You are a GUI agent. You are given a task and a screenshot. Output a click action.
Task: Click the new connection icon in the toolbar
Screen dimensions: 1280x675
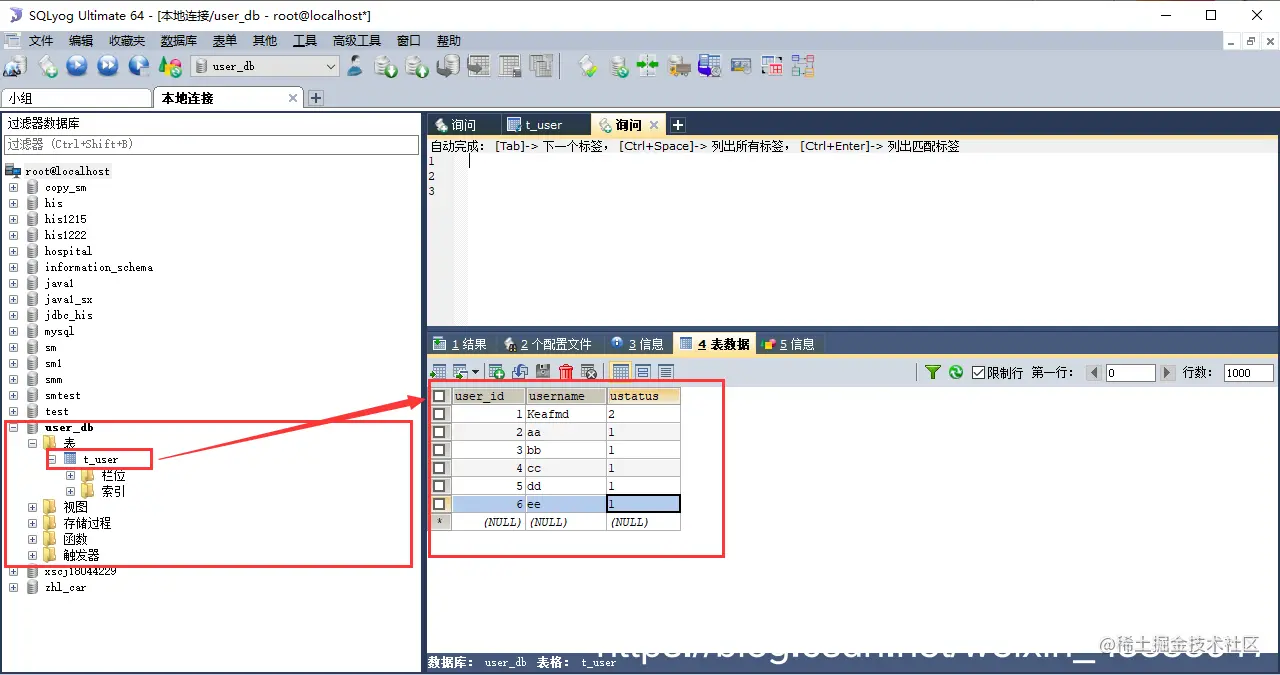click(x=15, y=66)
